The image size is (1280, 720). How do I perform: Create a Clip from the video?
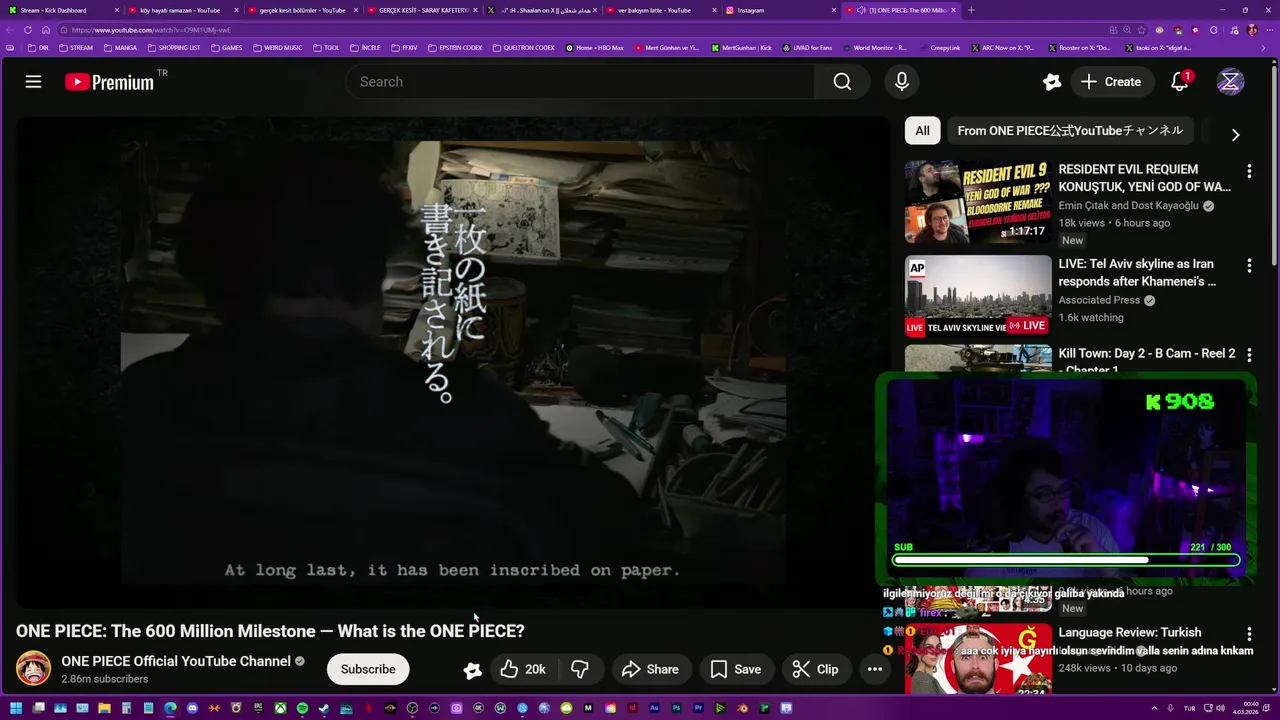tap(815, 669)
